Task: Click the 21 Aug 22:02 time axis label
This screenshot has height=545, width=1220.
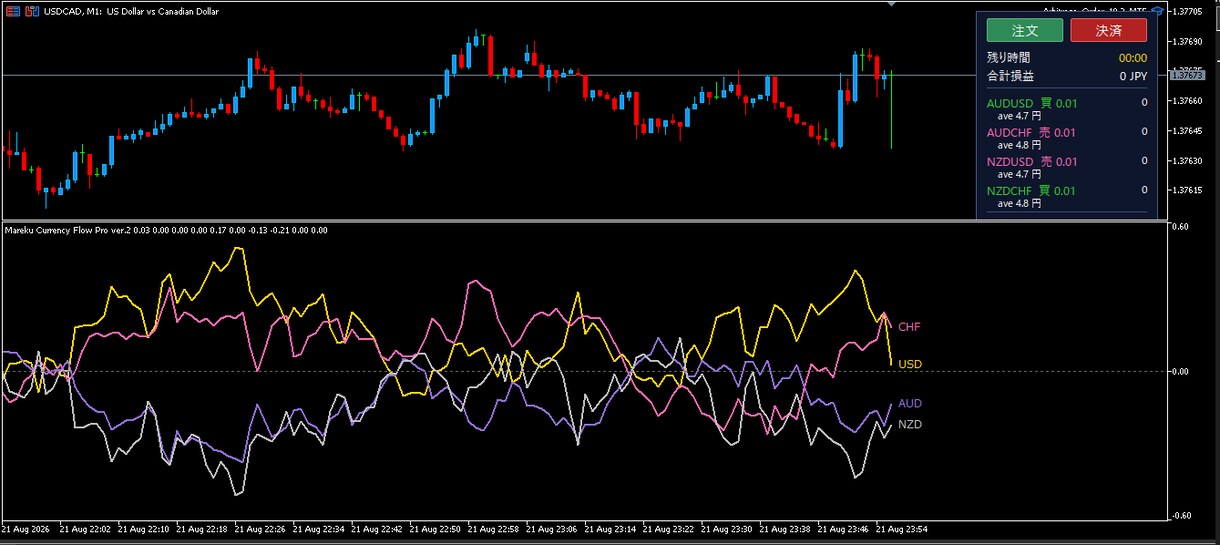Action: 86,528
